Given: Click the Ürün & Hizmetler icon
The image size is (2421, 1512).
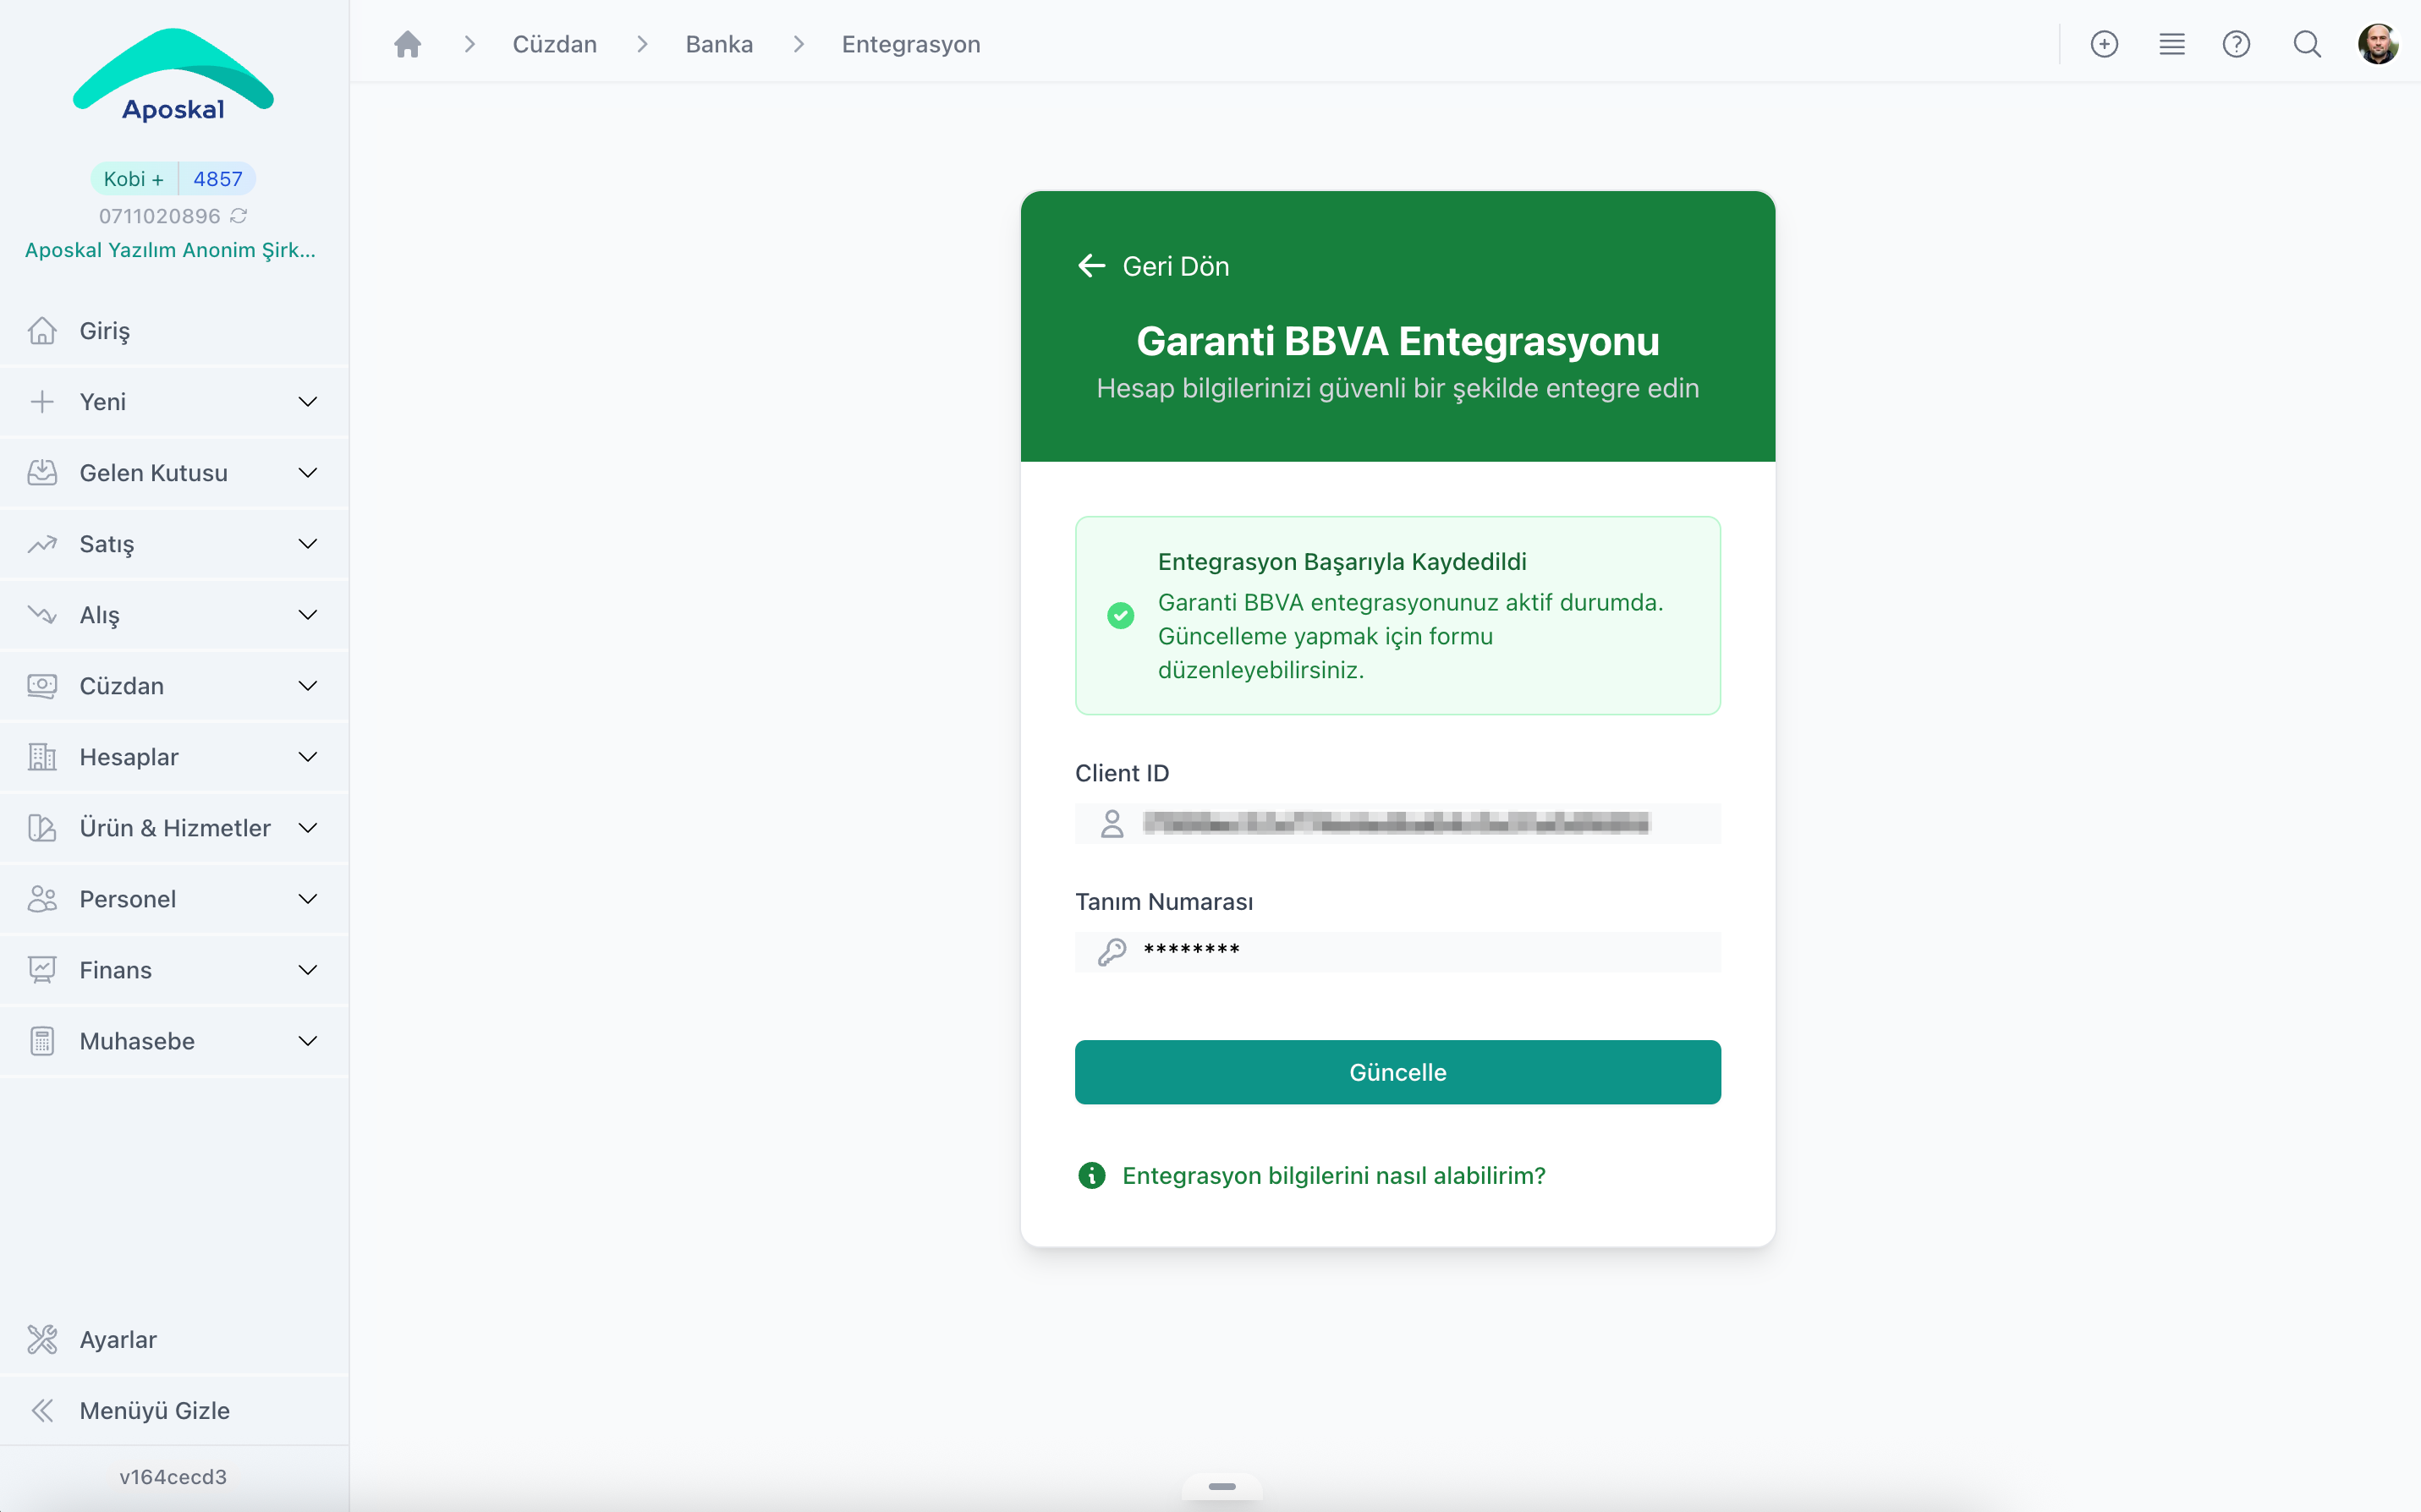Looking at the screenshot, I should pyautogui.click(x=42, y=828).
